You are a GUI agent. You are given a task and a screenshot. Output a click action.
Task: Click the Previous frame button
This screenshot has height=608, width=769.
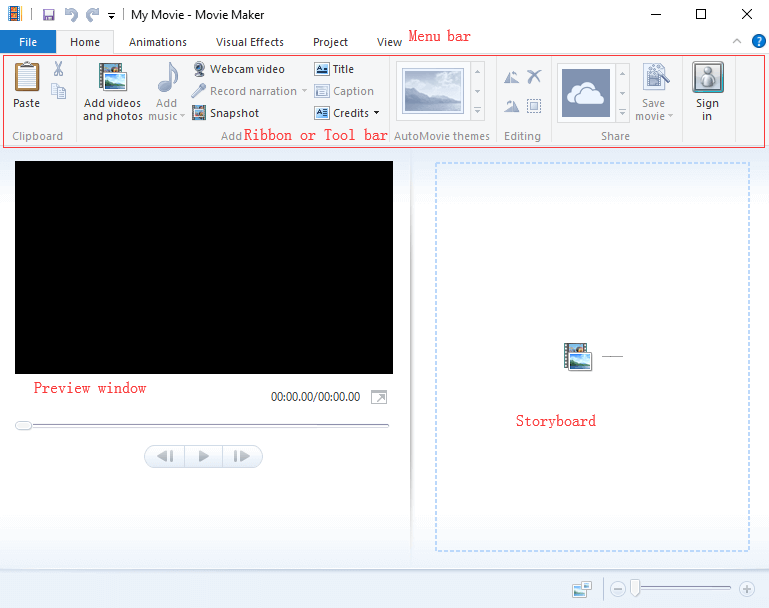coord(165,456)
